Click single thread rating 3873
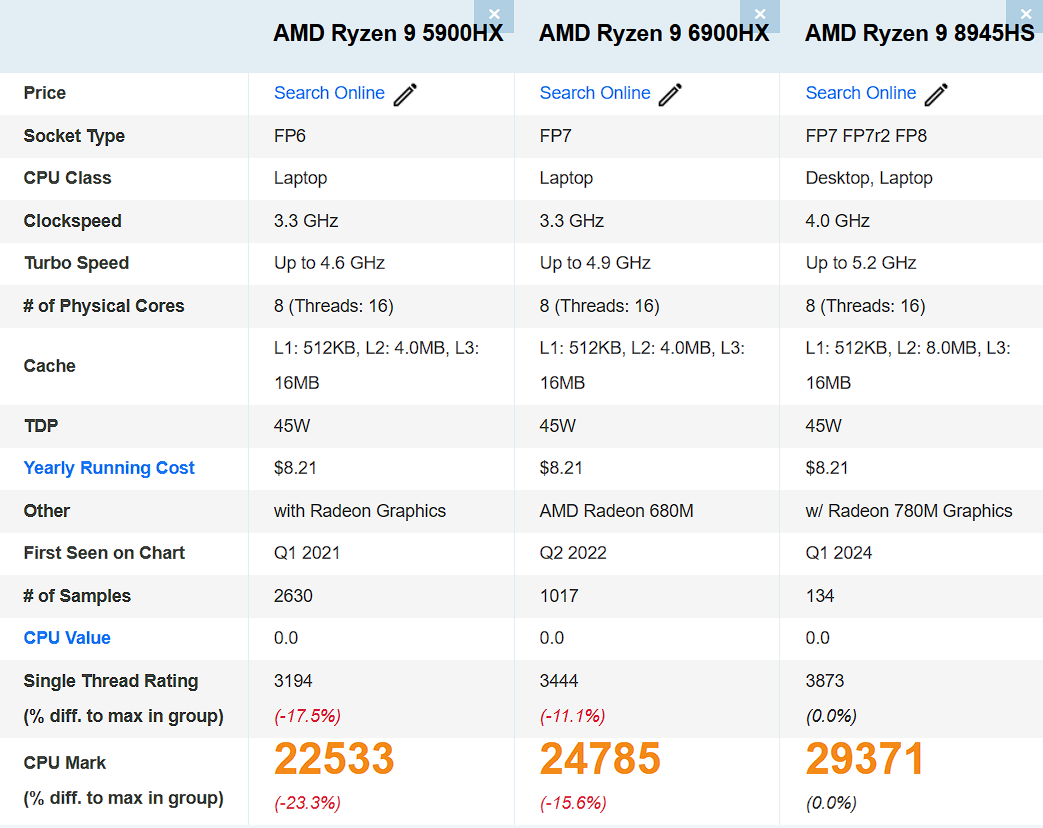The height and width of the screenshot is (828, 1043). tap(825, 681)
